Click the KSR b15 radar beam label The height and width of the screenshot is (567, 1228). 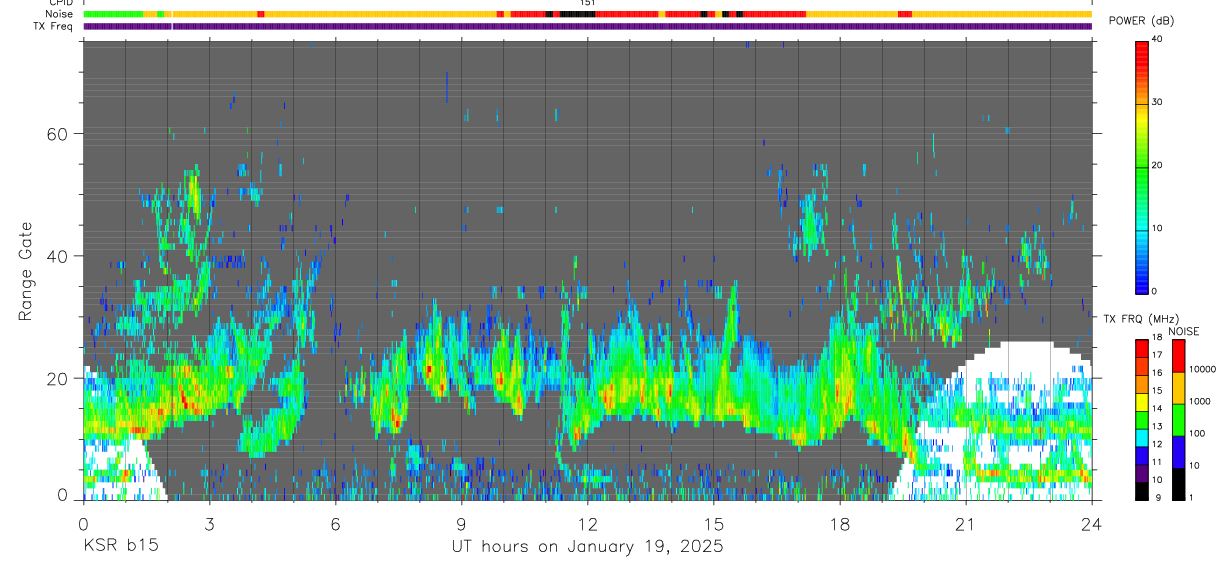tap(119, 547)
